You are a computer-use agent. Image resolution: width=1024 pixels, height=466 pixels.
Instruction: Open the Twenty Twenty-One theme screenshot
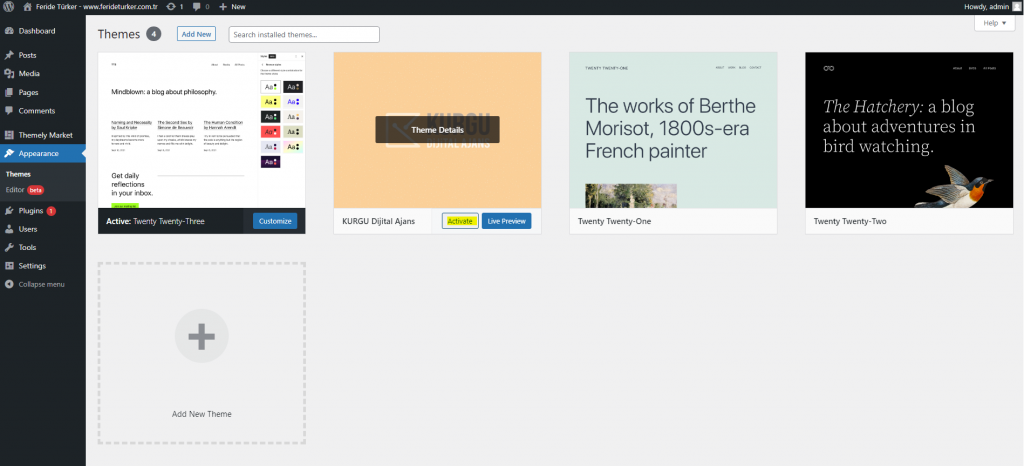pos(673,130)
